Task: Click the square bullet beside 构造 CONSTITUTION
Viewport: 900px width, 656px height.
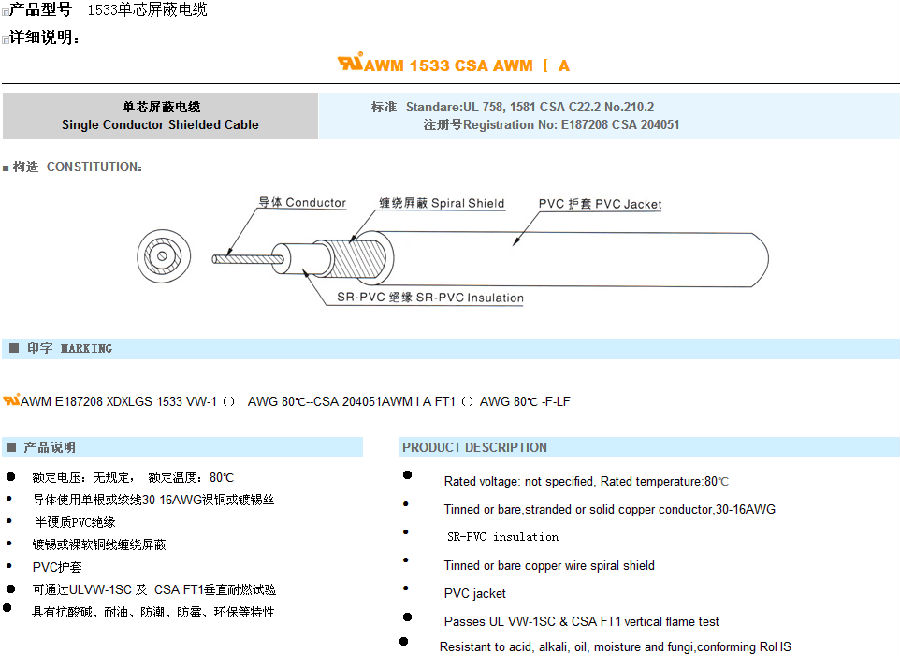Action: point(6,168)
